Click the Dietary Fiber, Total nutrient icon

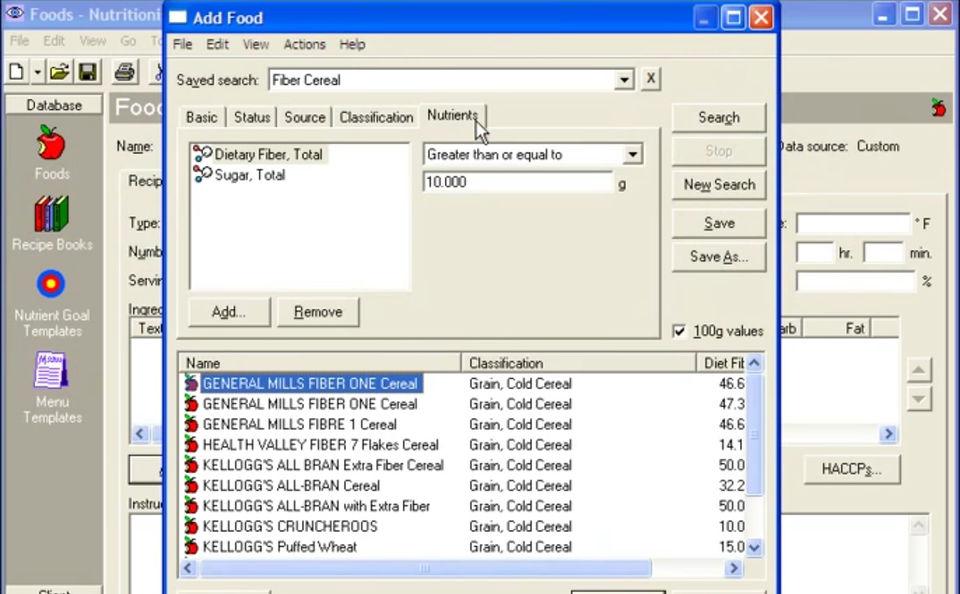202,154
